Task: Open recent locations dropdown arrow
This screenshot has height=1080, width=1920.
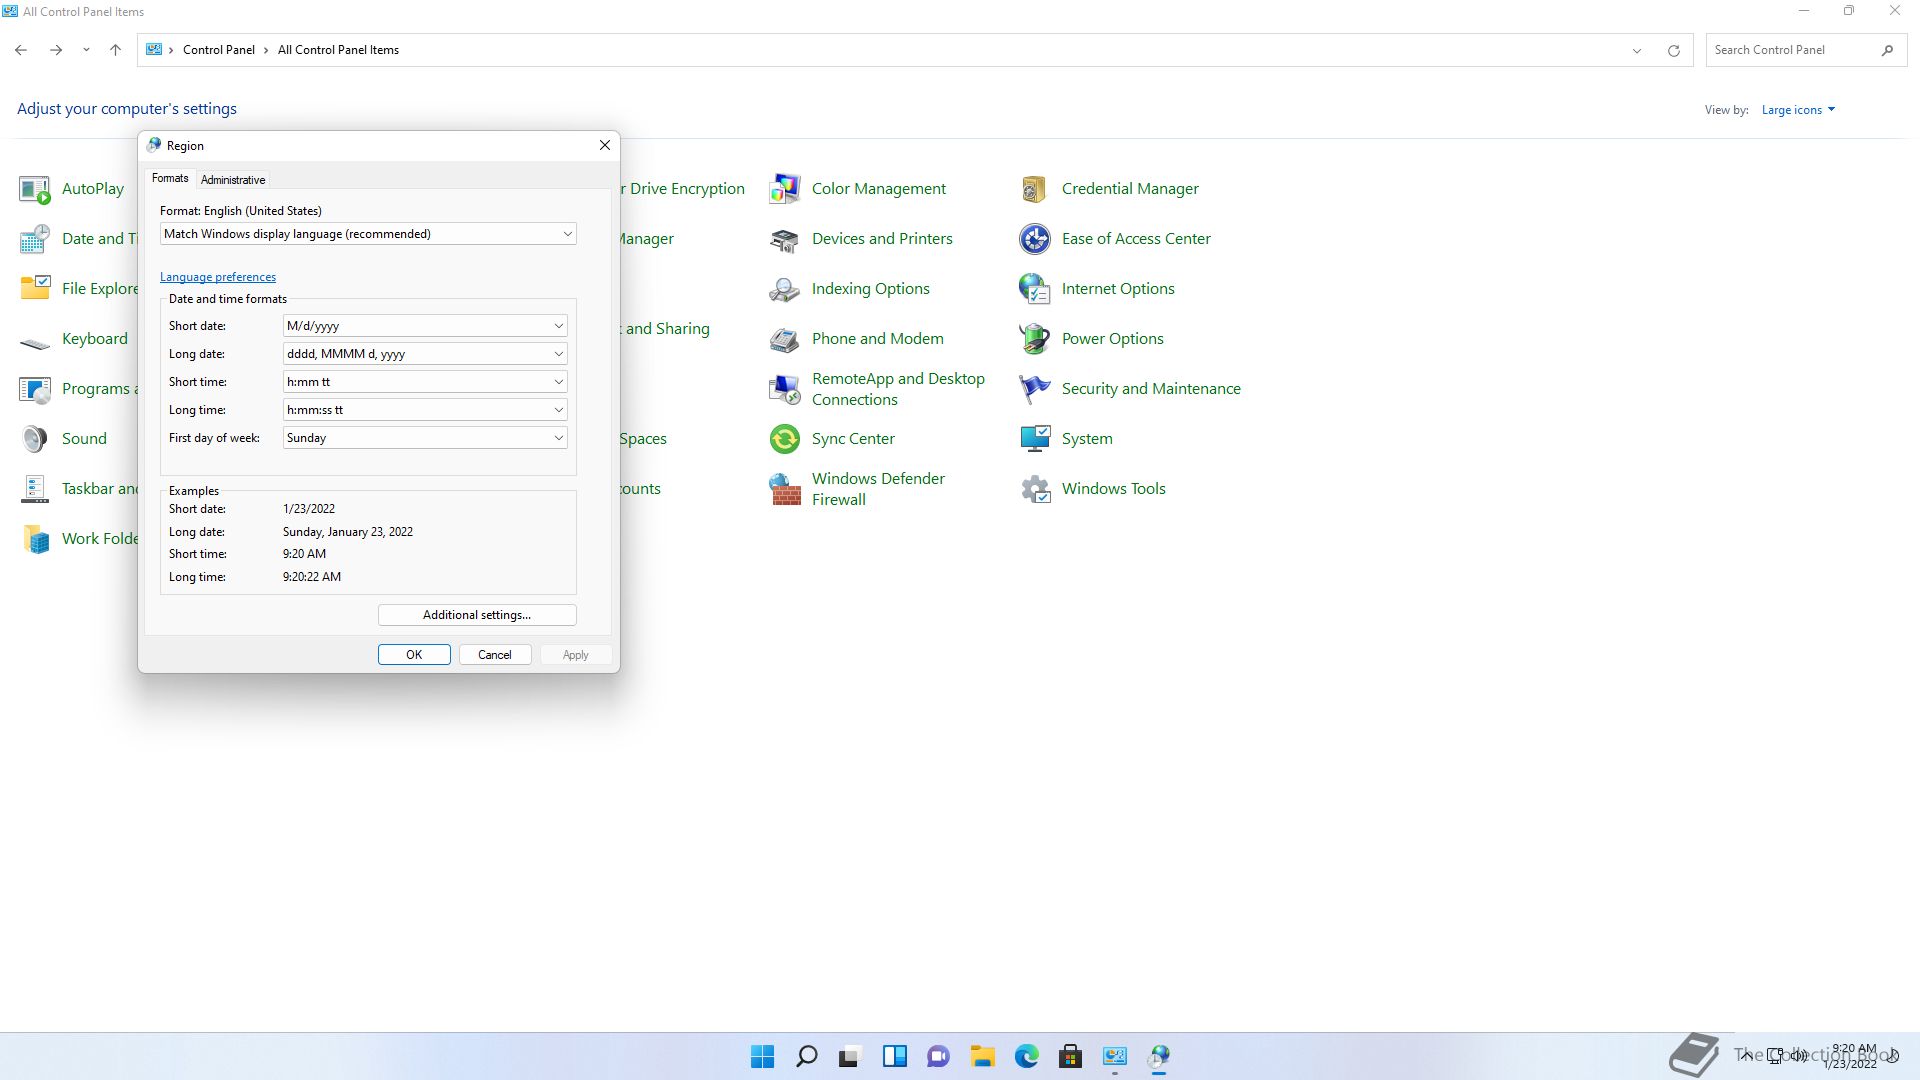Action: 86,50
